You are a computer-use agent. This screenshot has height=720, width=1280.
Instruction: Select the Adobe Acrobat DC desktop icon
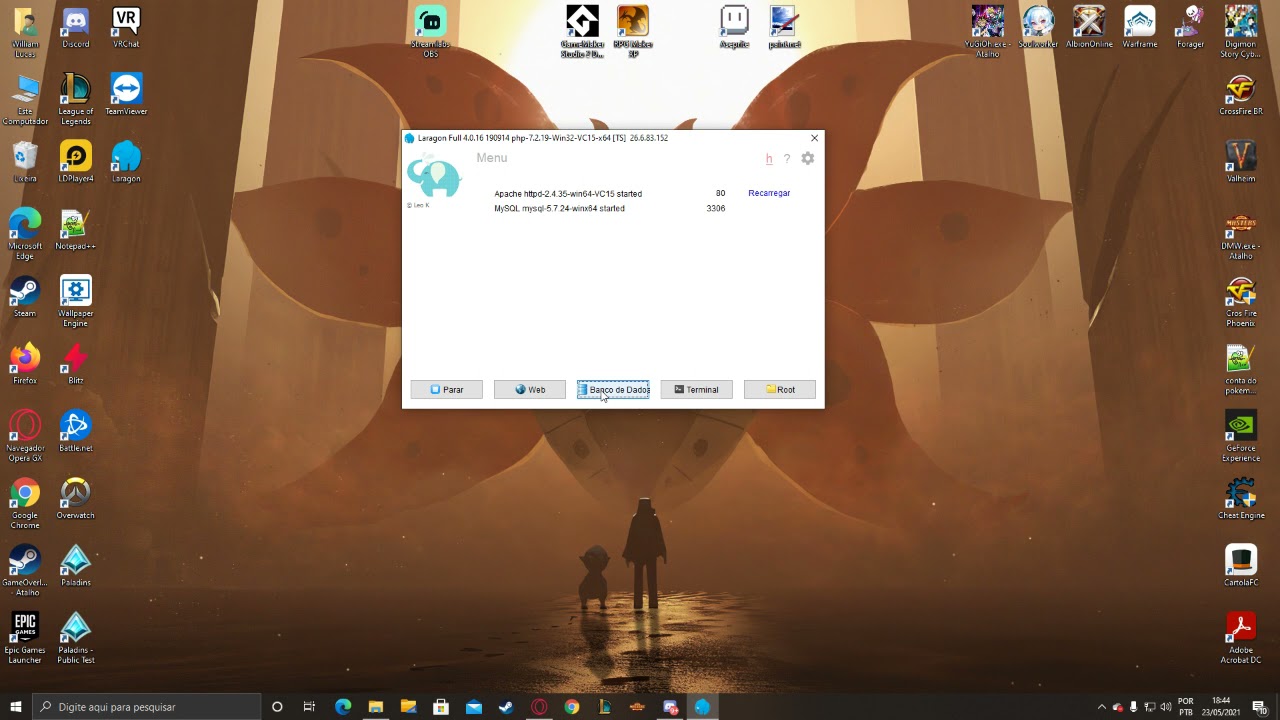[1241, 638]
